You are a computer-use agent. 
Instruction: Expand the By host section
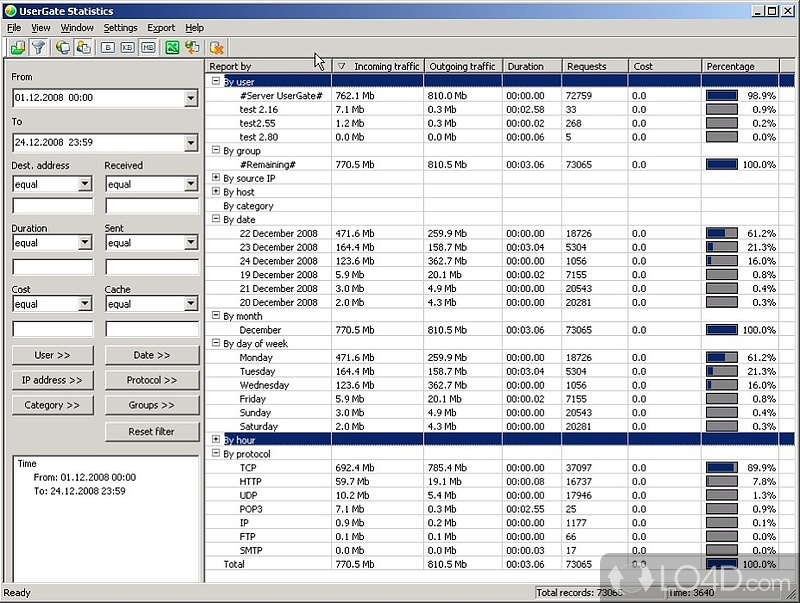pyautogui.click(x=216, y=192)
